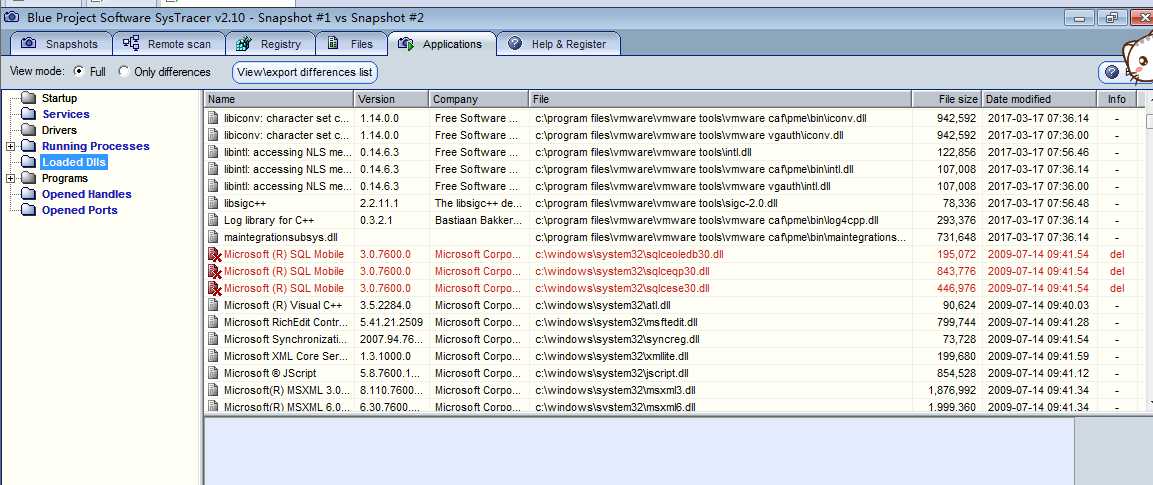This screenshot has width=1153, height=485.
Task: Click the Files tab document icon
Action: tap(333, 43)
